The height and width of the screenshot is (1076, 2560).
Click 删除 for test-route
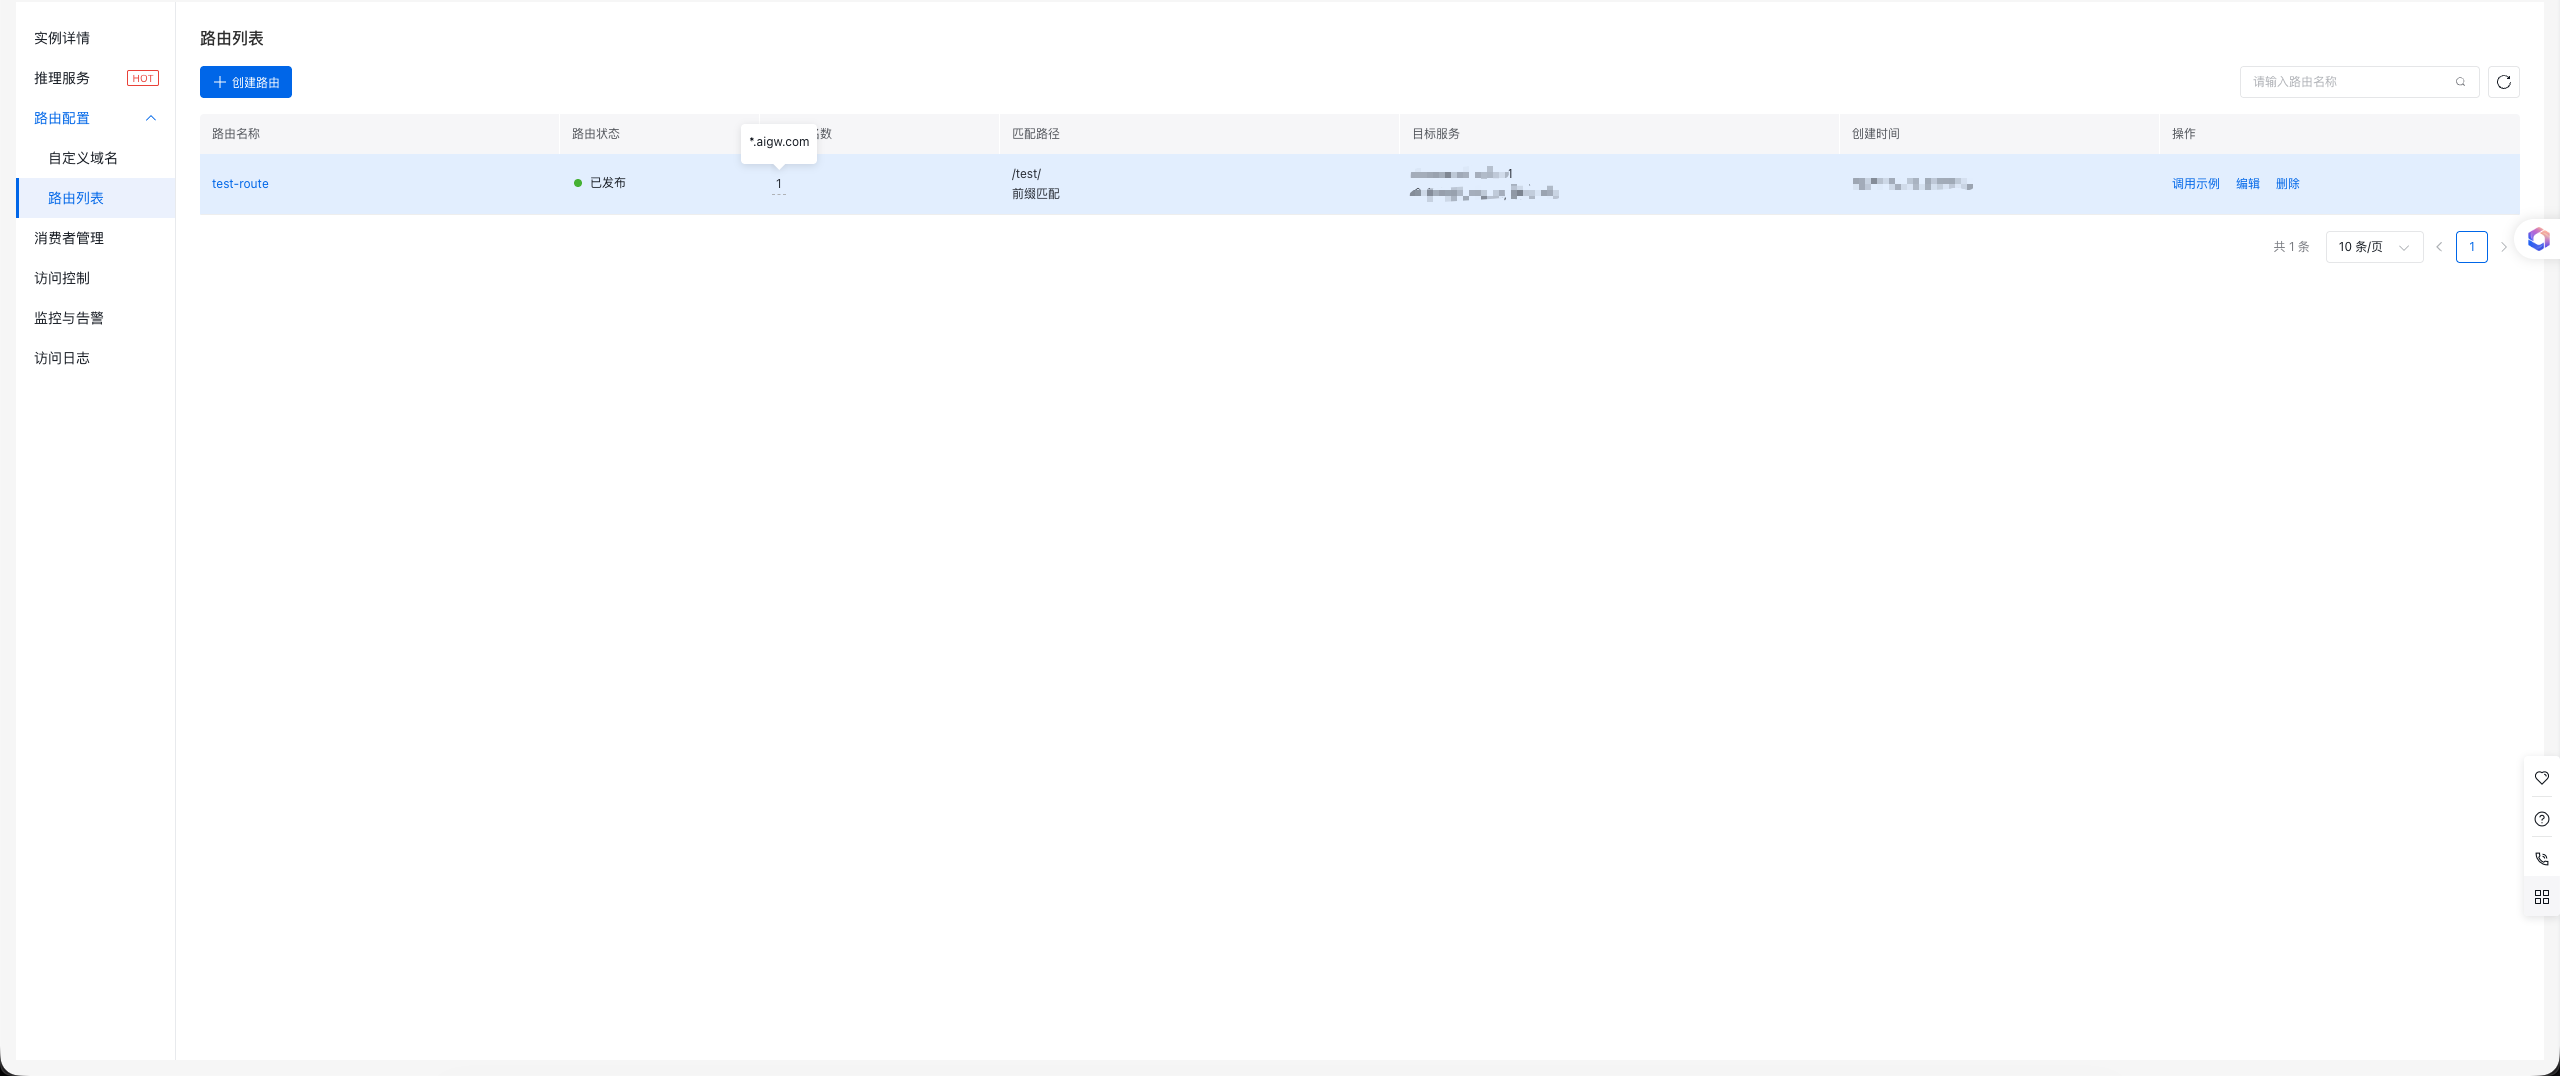pyautogui.click(x=2287, y=184)
